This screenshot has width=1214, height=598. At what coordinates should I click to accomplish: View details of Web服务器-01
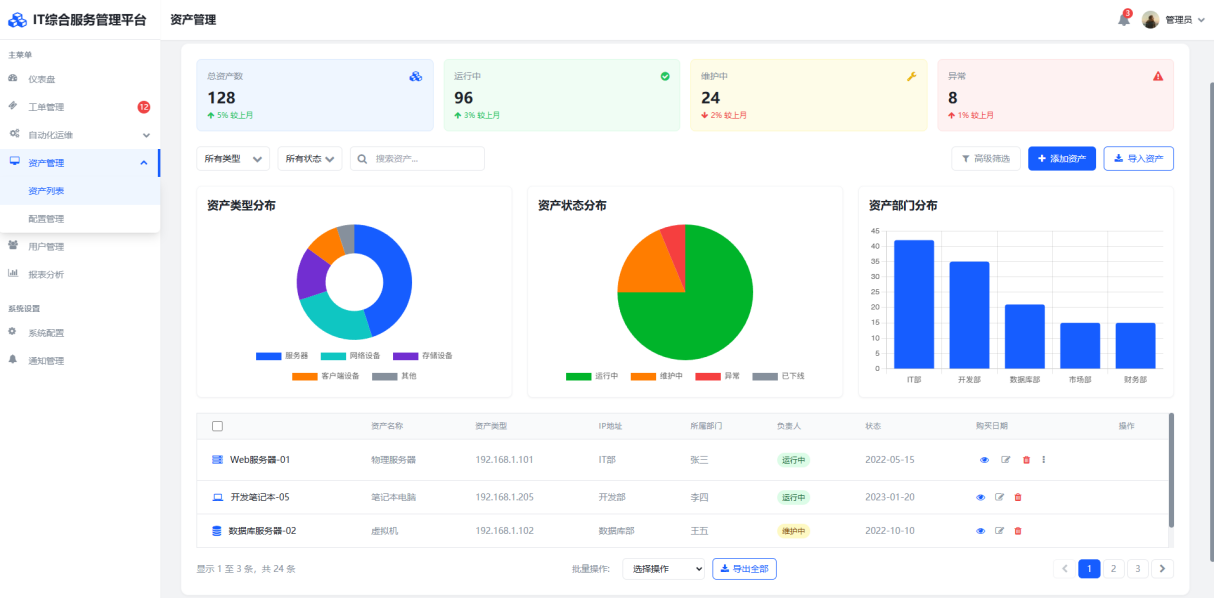coord(983,460)
